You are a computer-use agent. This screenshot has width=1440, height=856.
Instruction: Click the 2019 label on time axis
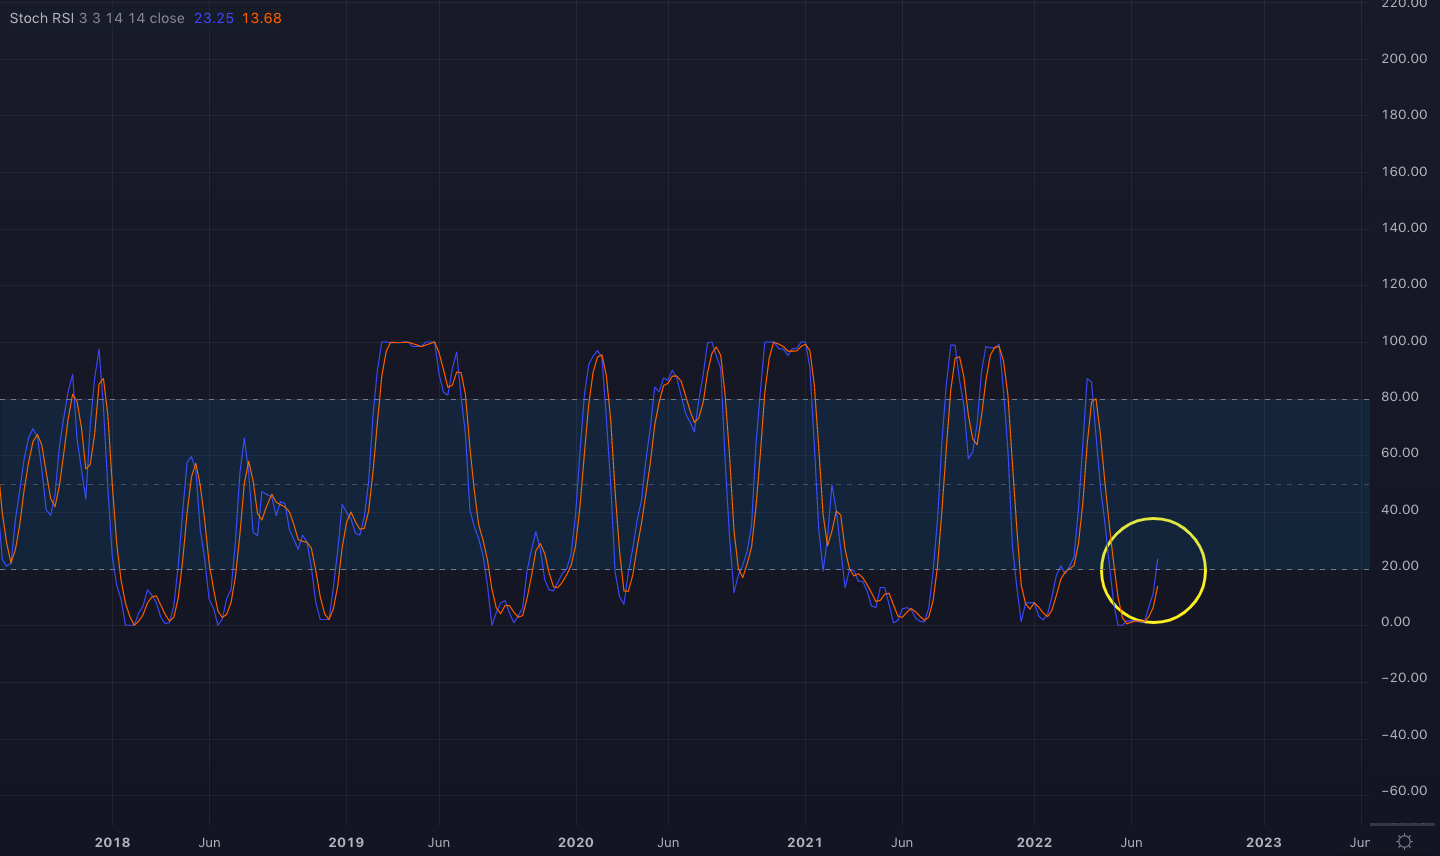(x=346, y=842)
